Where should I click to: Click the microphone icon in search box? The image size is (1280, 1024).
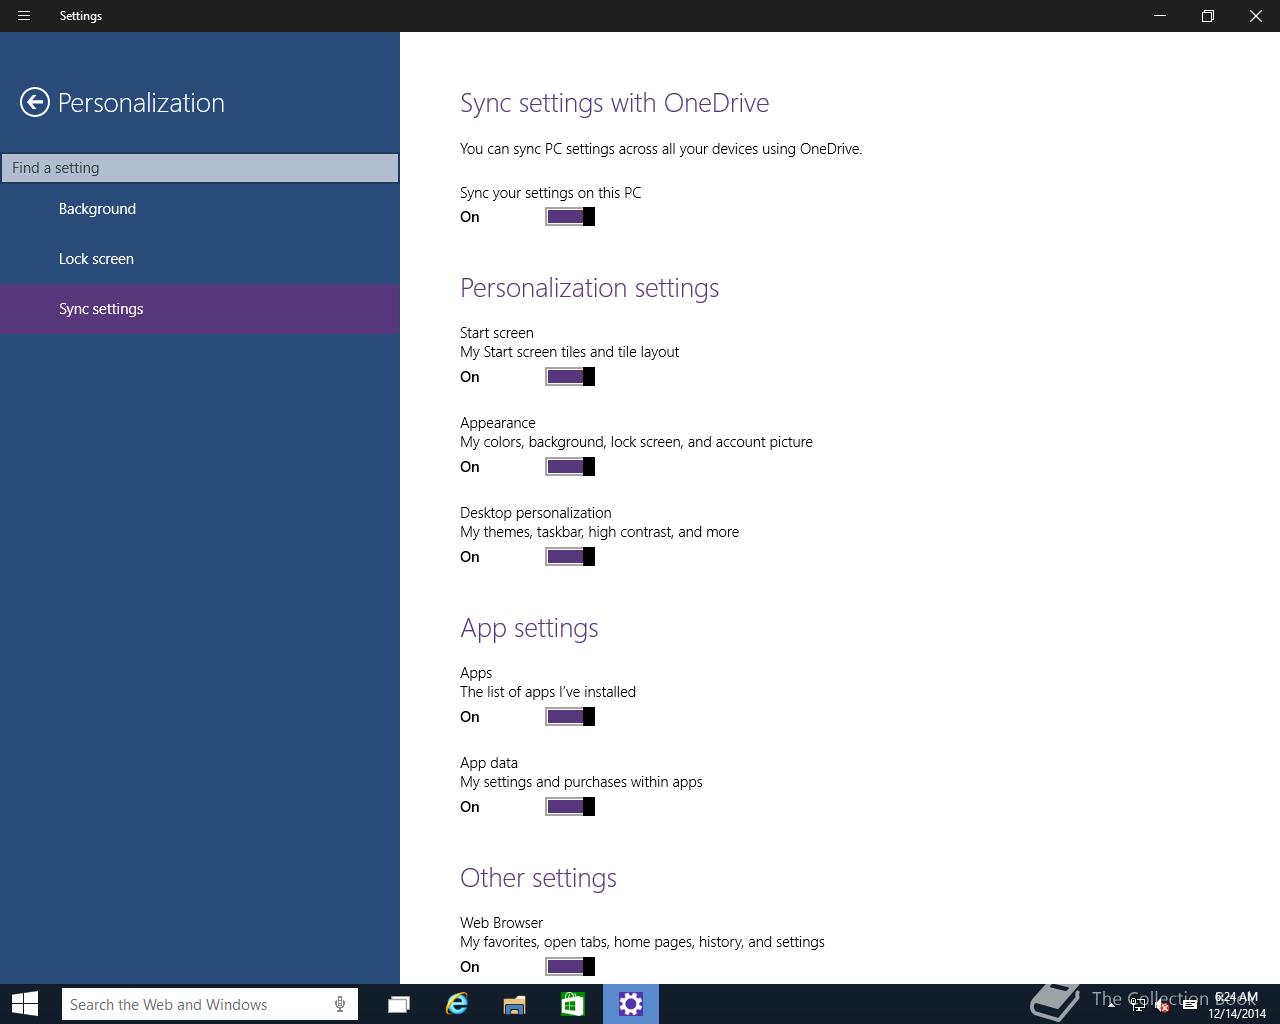pyautogui.click(x=340, y=1004)
